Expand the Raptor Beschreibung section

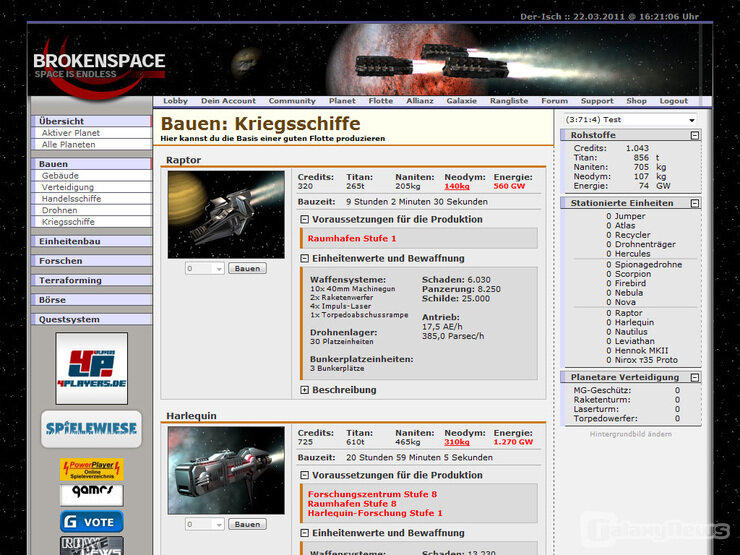[305, 390]
